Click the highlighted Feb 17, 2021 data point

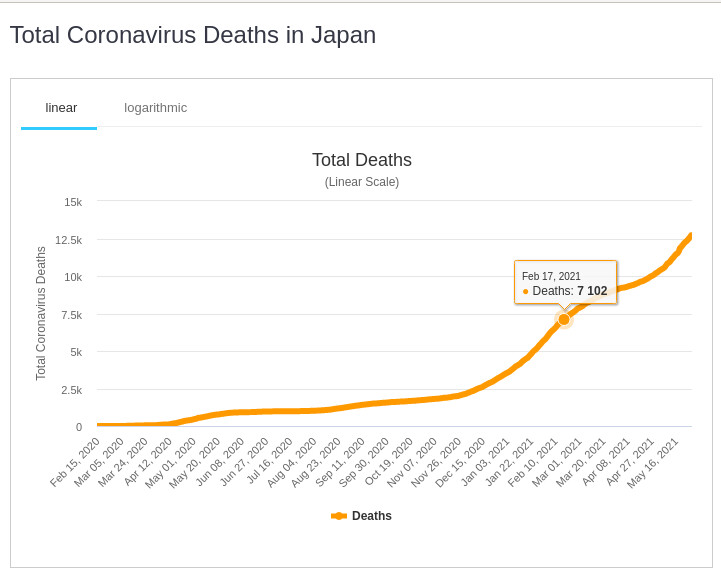[x=564, y=319]
